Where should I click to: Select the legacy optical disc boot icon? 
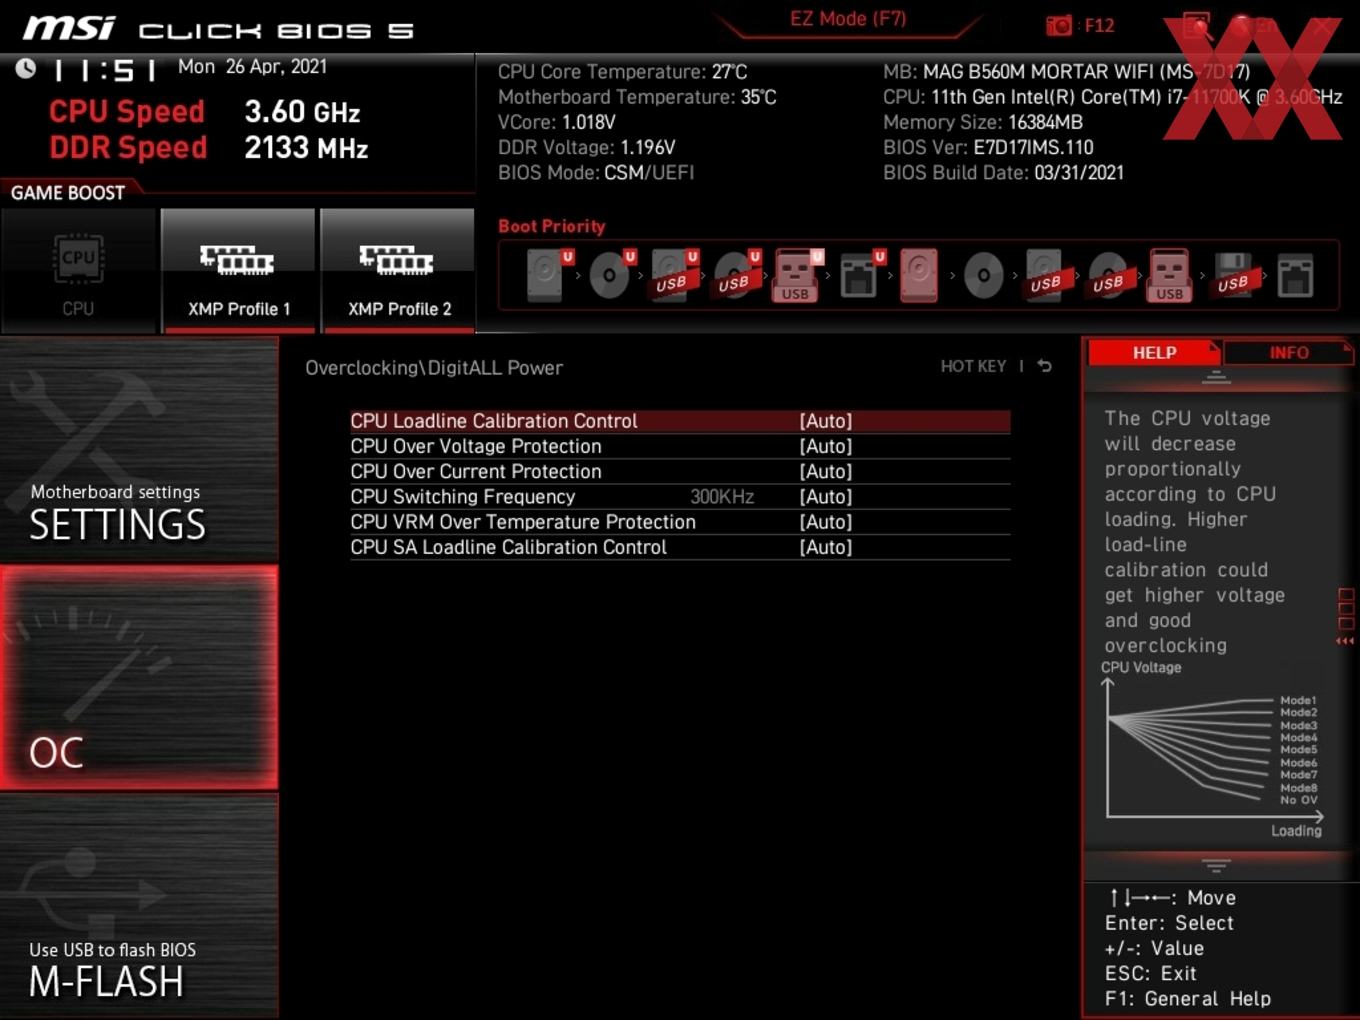point(984,275)
